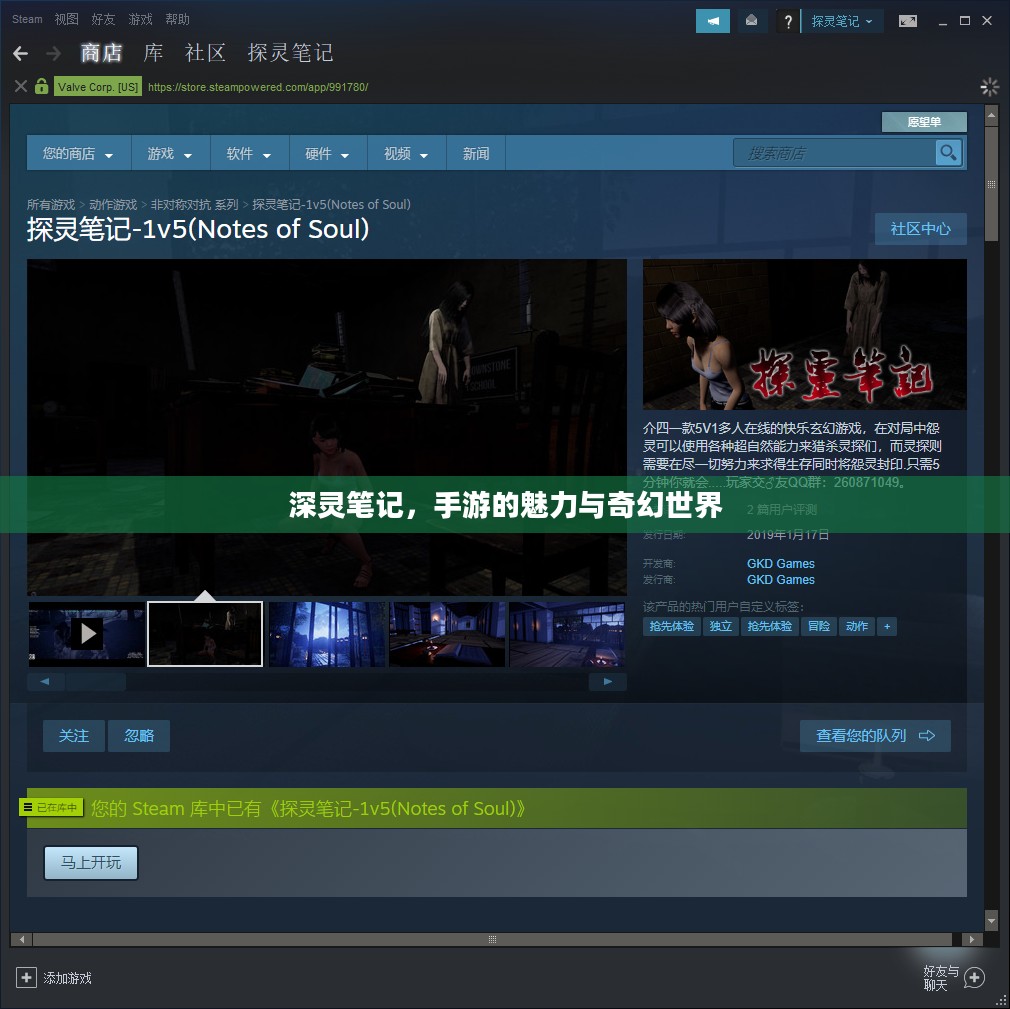
Task: Click 动作游戏 breadcrumb link
Action: point(113,204)
